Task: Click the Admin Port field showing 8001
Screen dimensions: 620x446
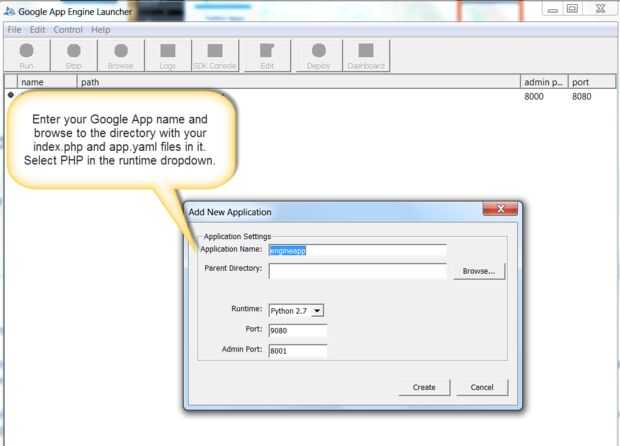Action: pyautogui.click(x=298, y=351)
